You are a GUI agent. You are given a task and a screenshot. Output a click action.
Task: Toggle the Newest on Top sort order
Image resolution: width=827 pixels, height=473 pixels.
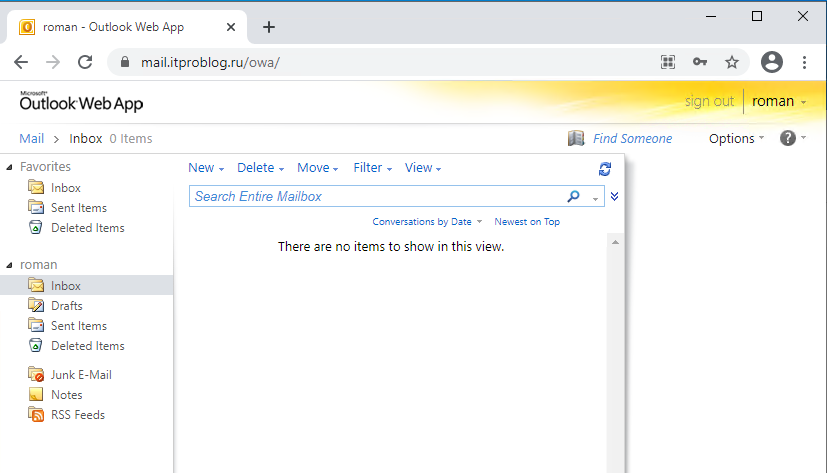point(527,222)
